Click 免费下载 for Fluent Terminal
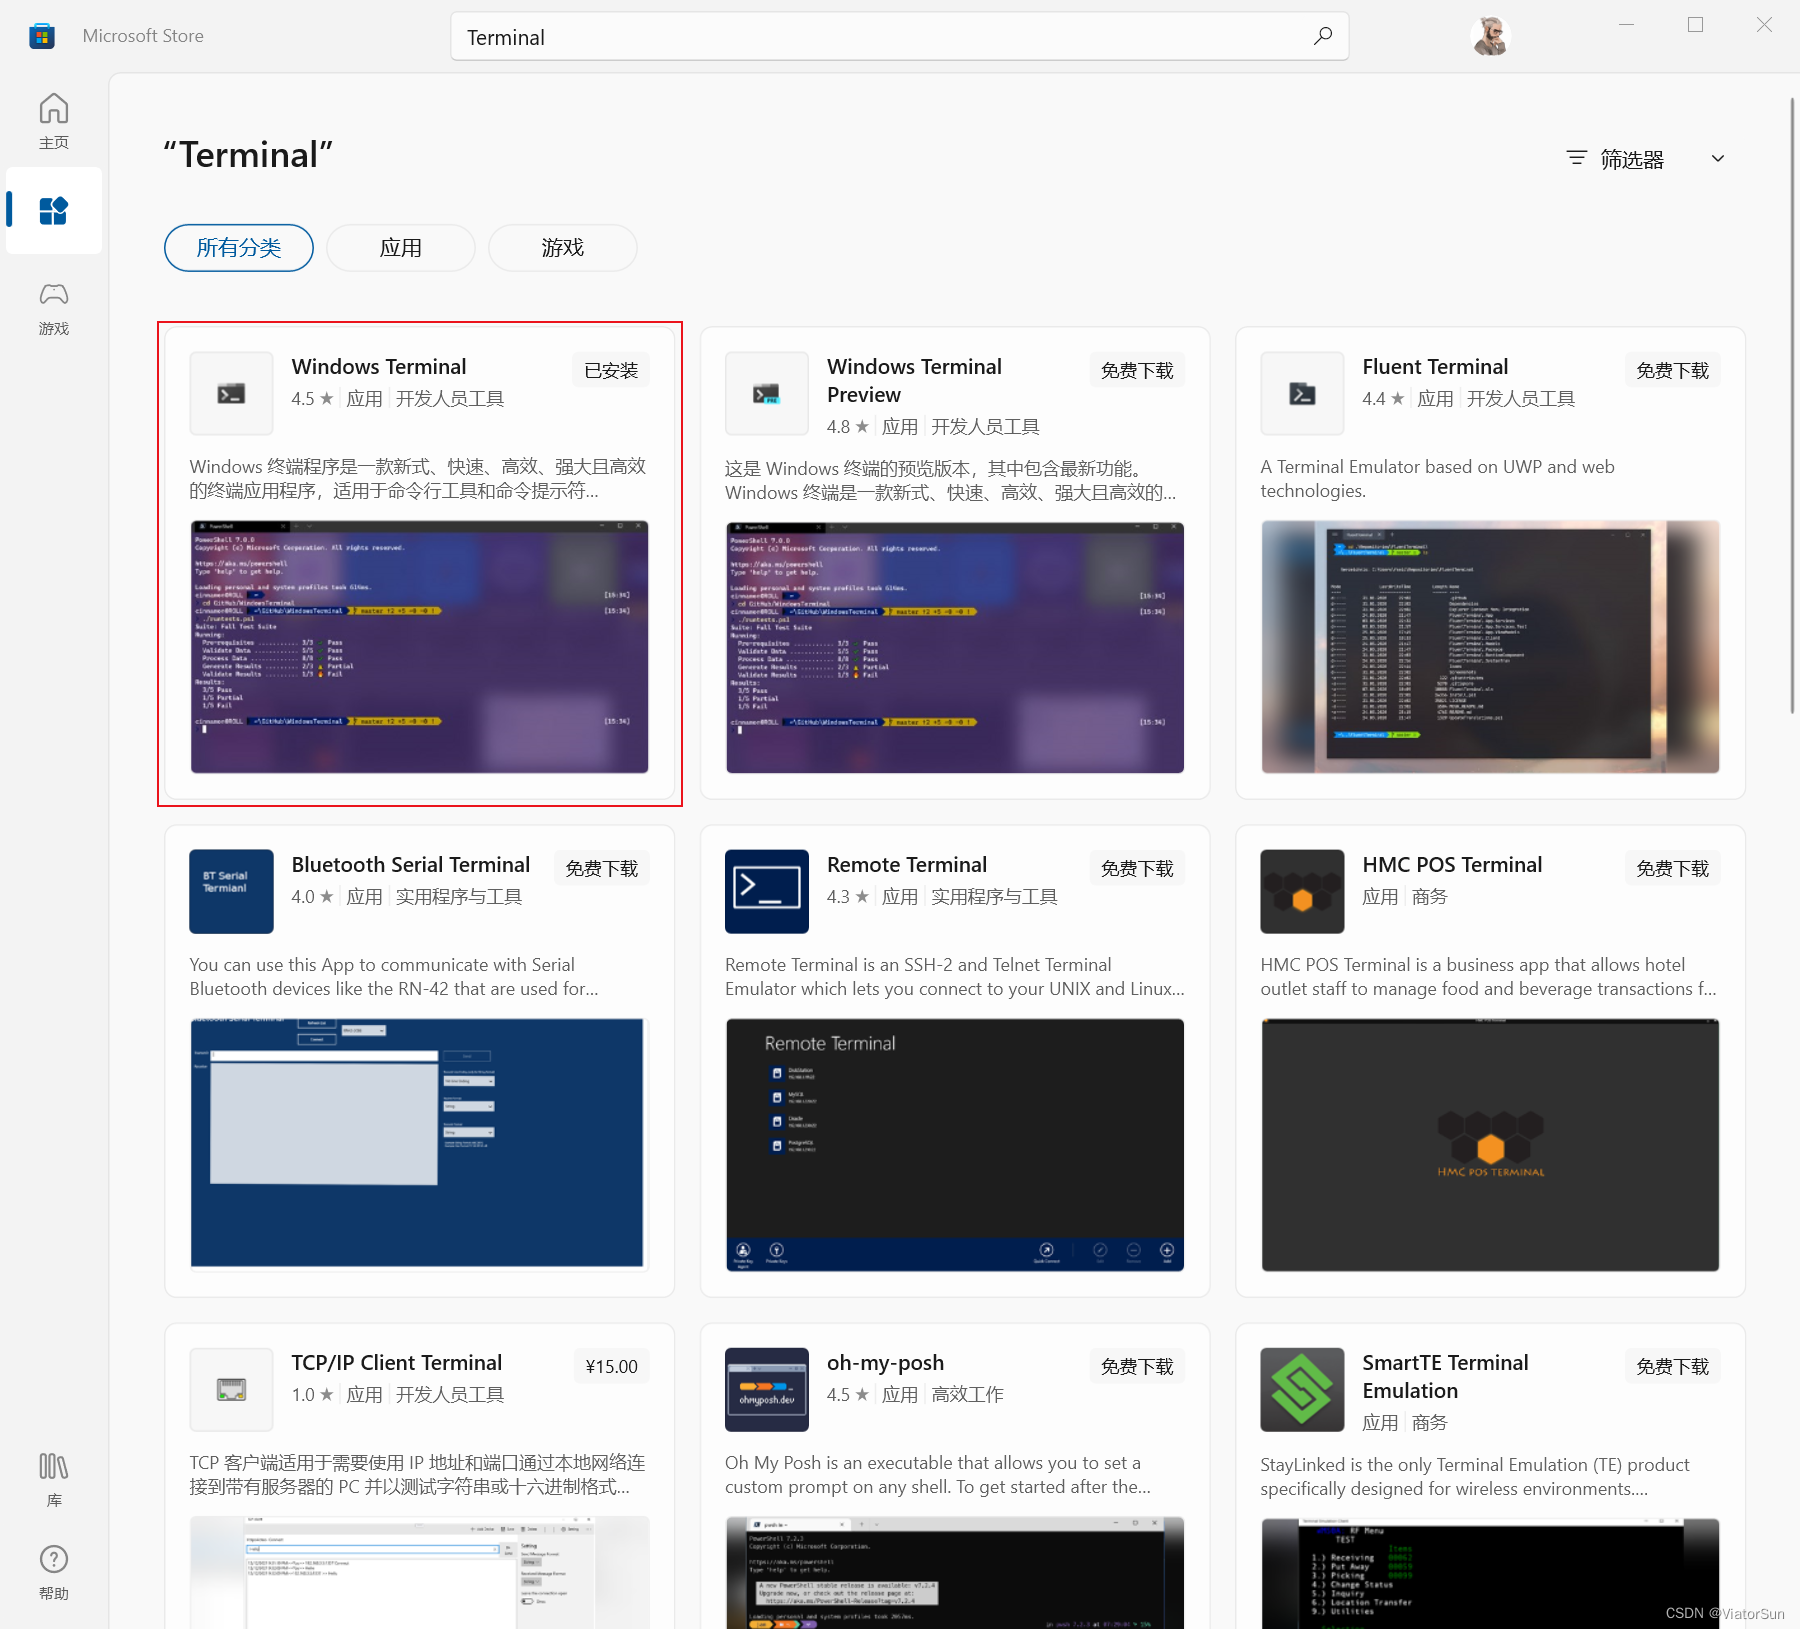Image resolution: width=1800 pixels, height=1629 pixels. click(x=1672, y=370)
